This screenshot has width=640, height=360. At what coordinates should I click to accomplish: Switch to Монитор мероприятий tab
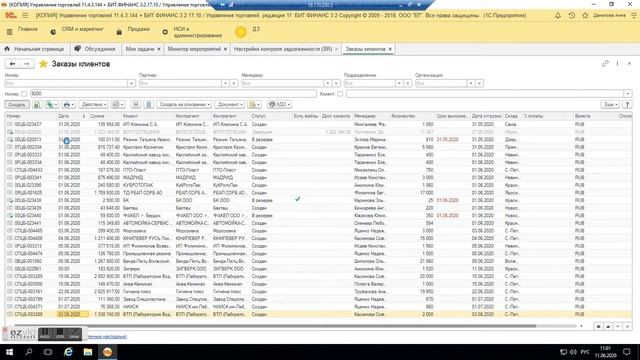tap(194, 49)
